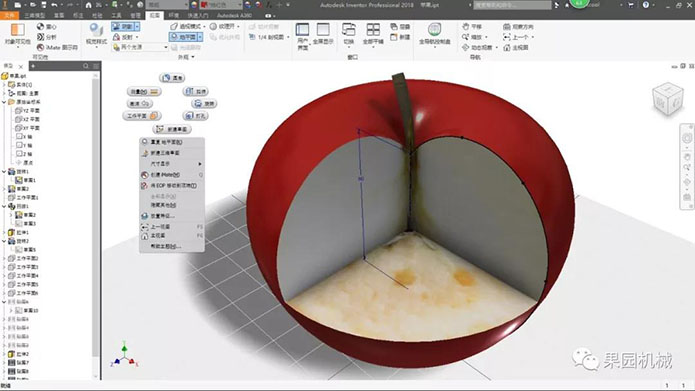
Task: Click the Home icon in quick access toolbar
Action: (89, 5)
